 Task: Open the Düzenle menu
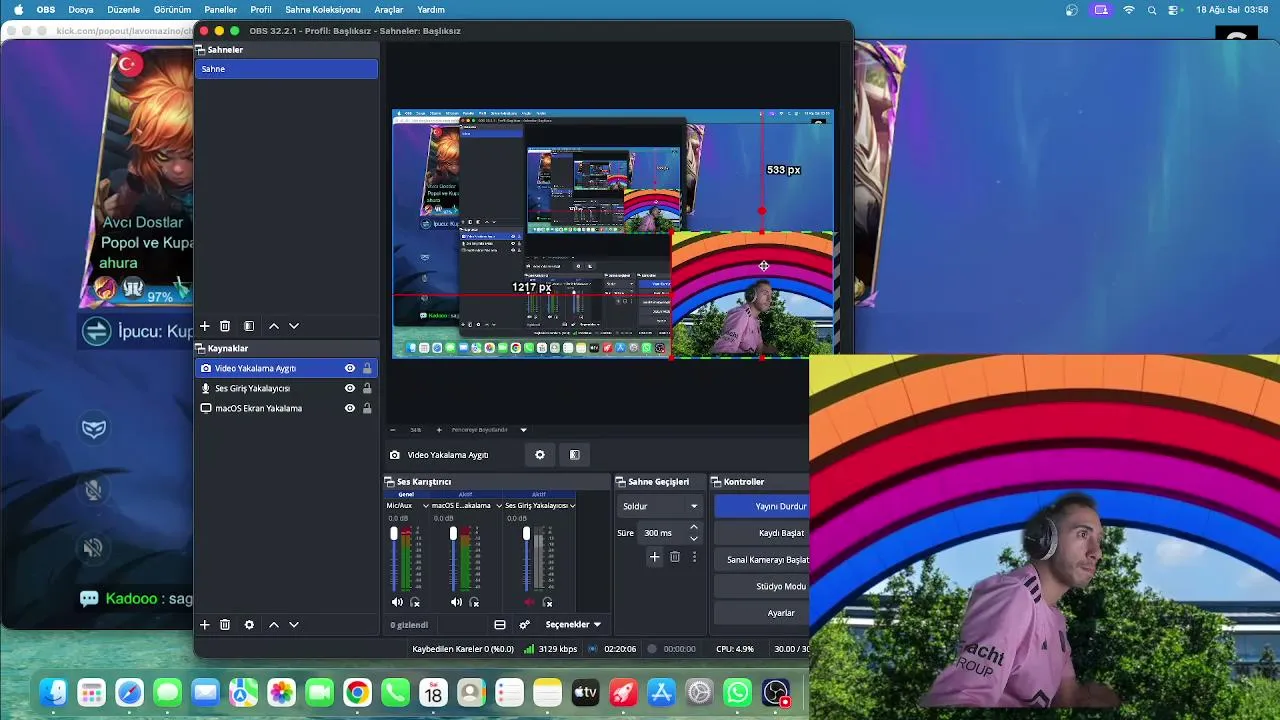pyautogui.click(x=123, y=10)
